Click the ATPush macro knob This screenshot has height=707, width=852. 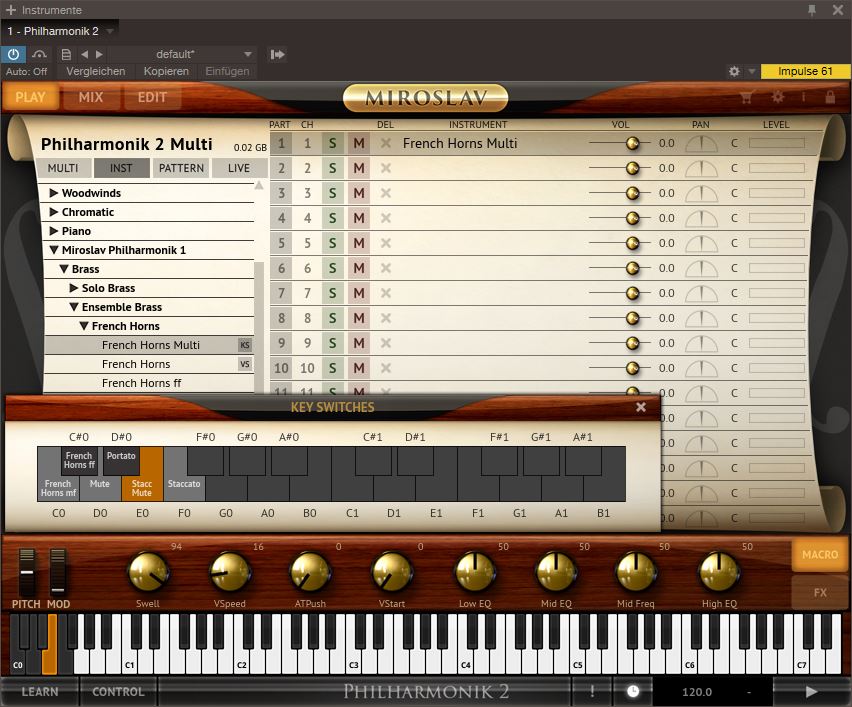(310, 572)
